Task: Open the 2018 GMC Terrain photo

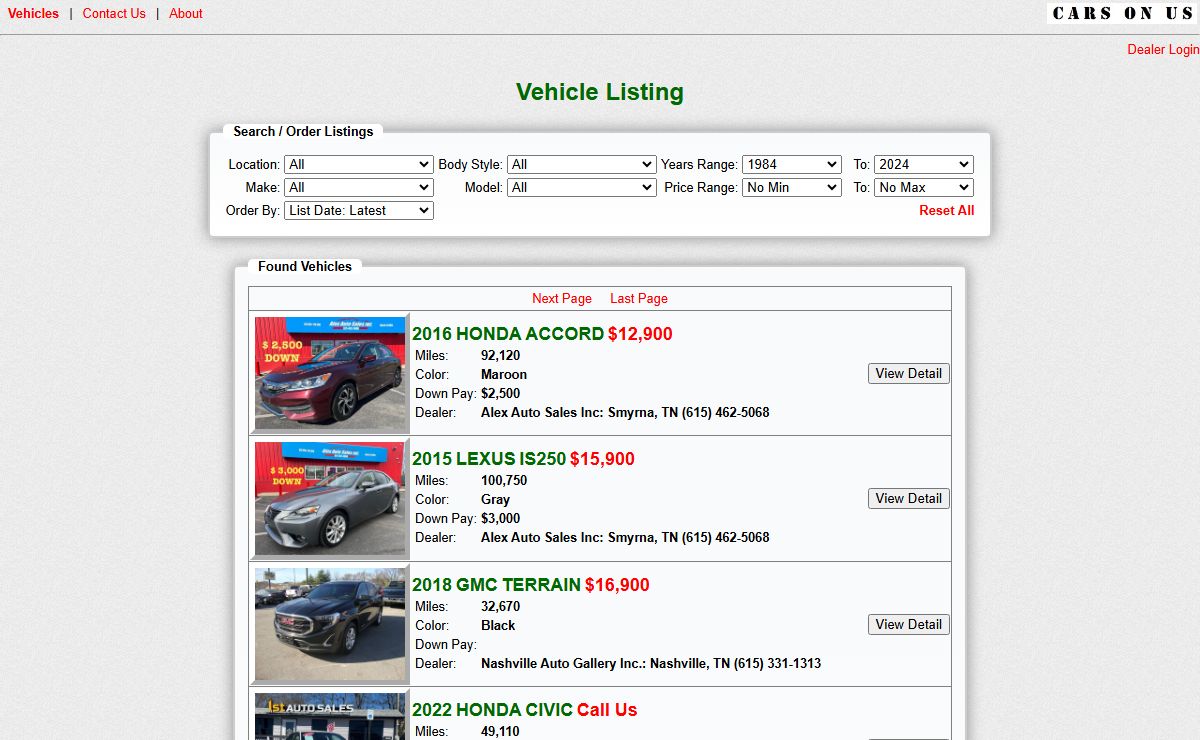Action: pos(331,624)
